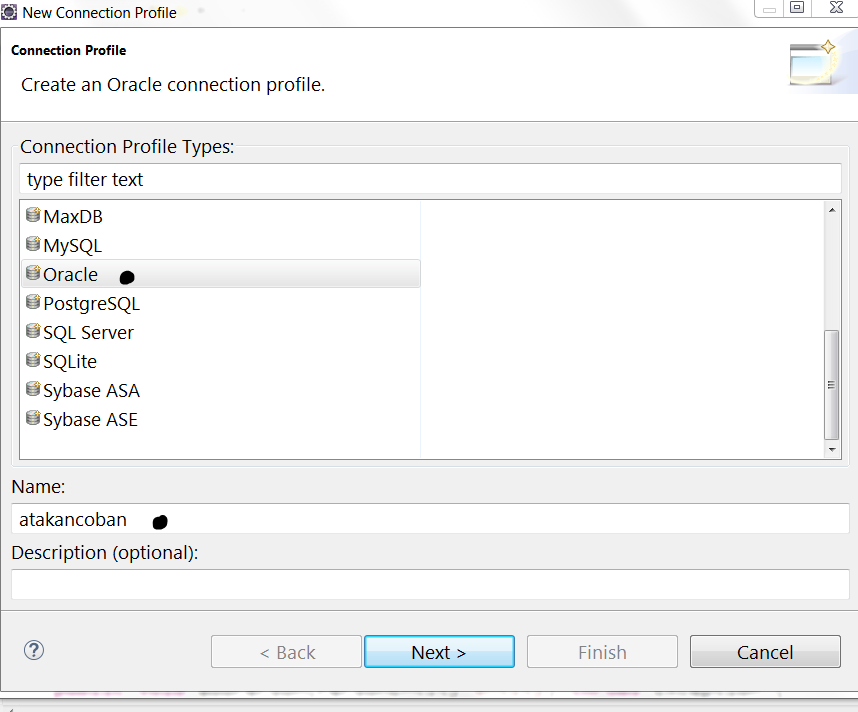Click into the type filter text field
858x712 pixels.
coord(430,179)
